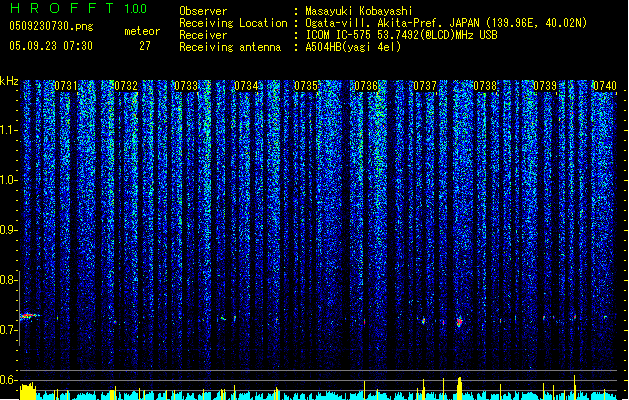This screenshot has height=400, width=629.
Task: Click the 0735 time marker
Action: (306, 86)
